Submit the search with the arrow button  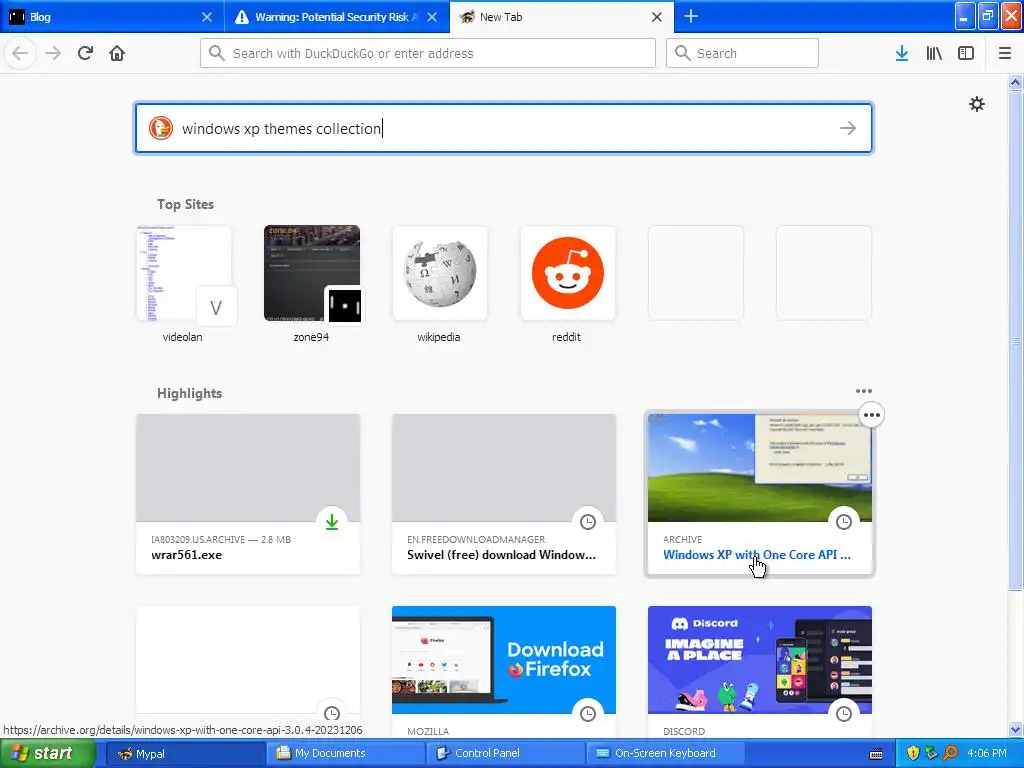848,128
